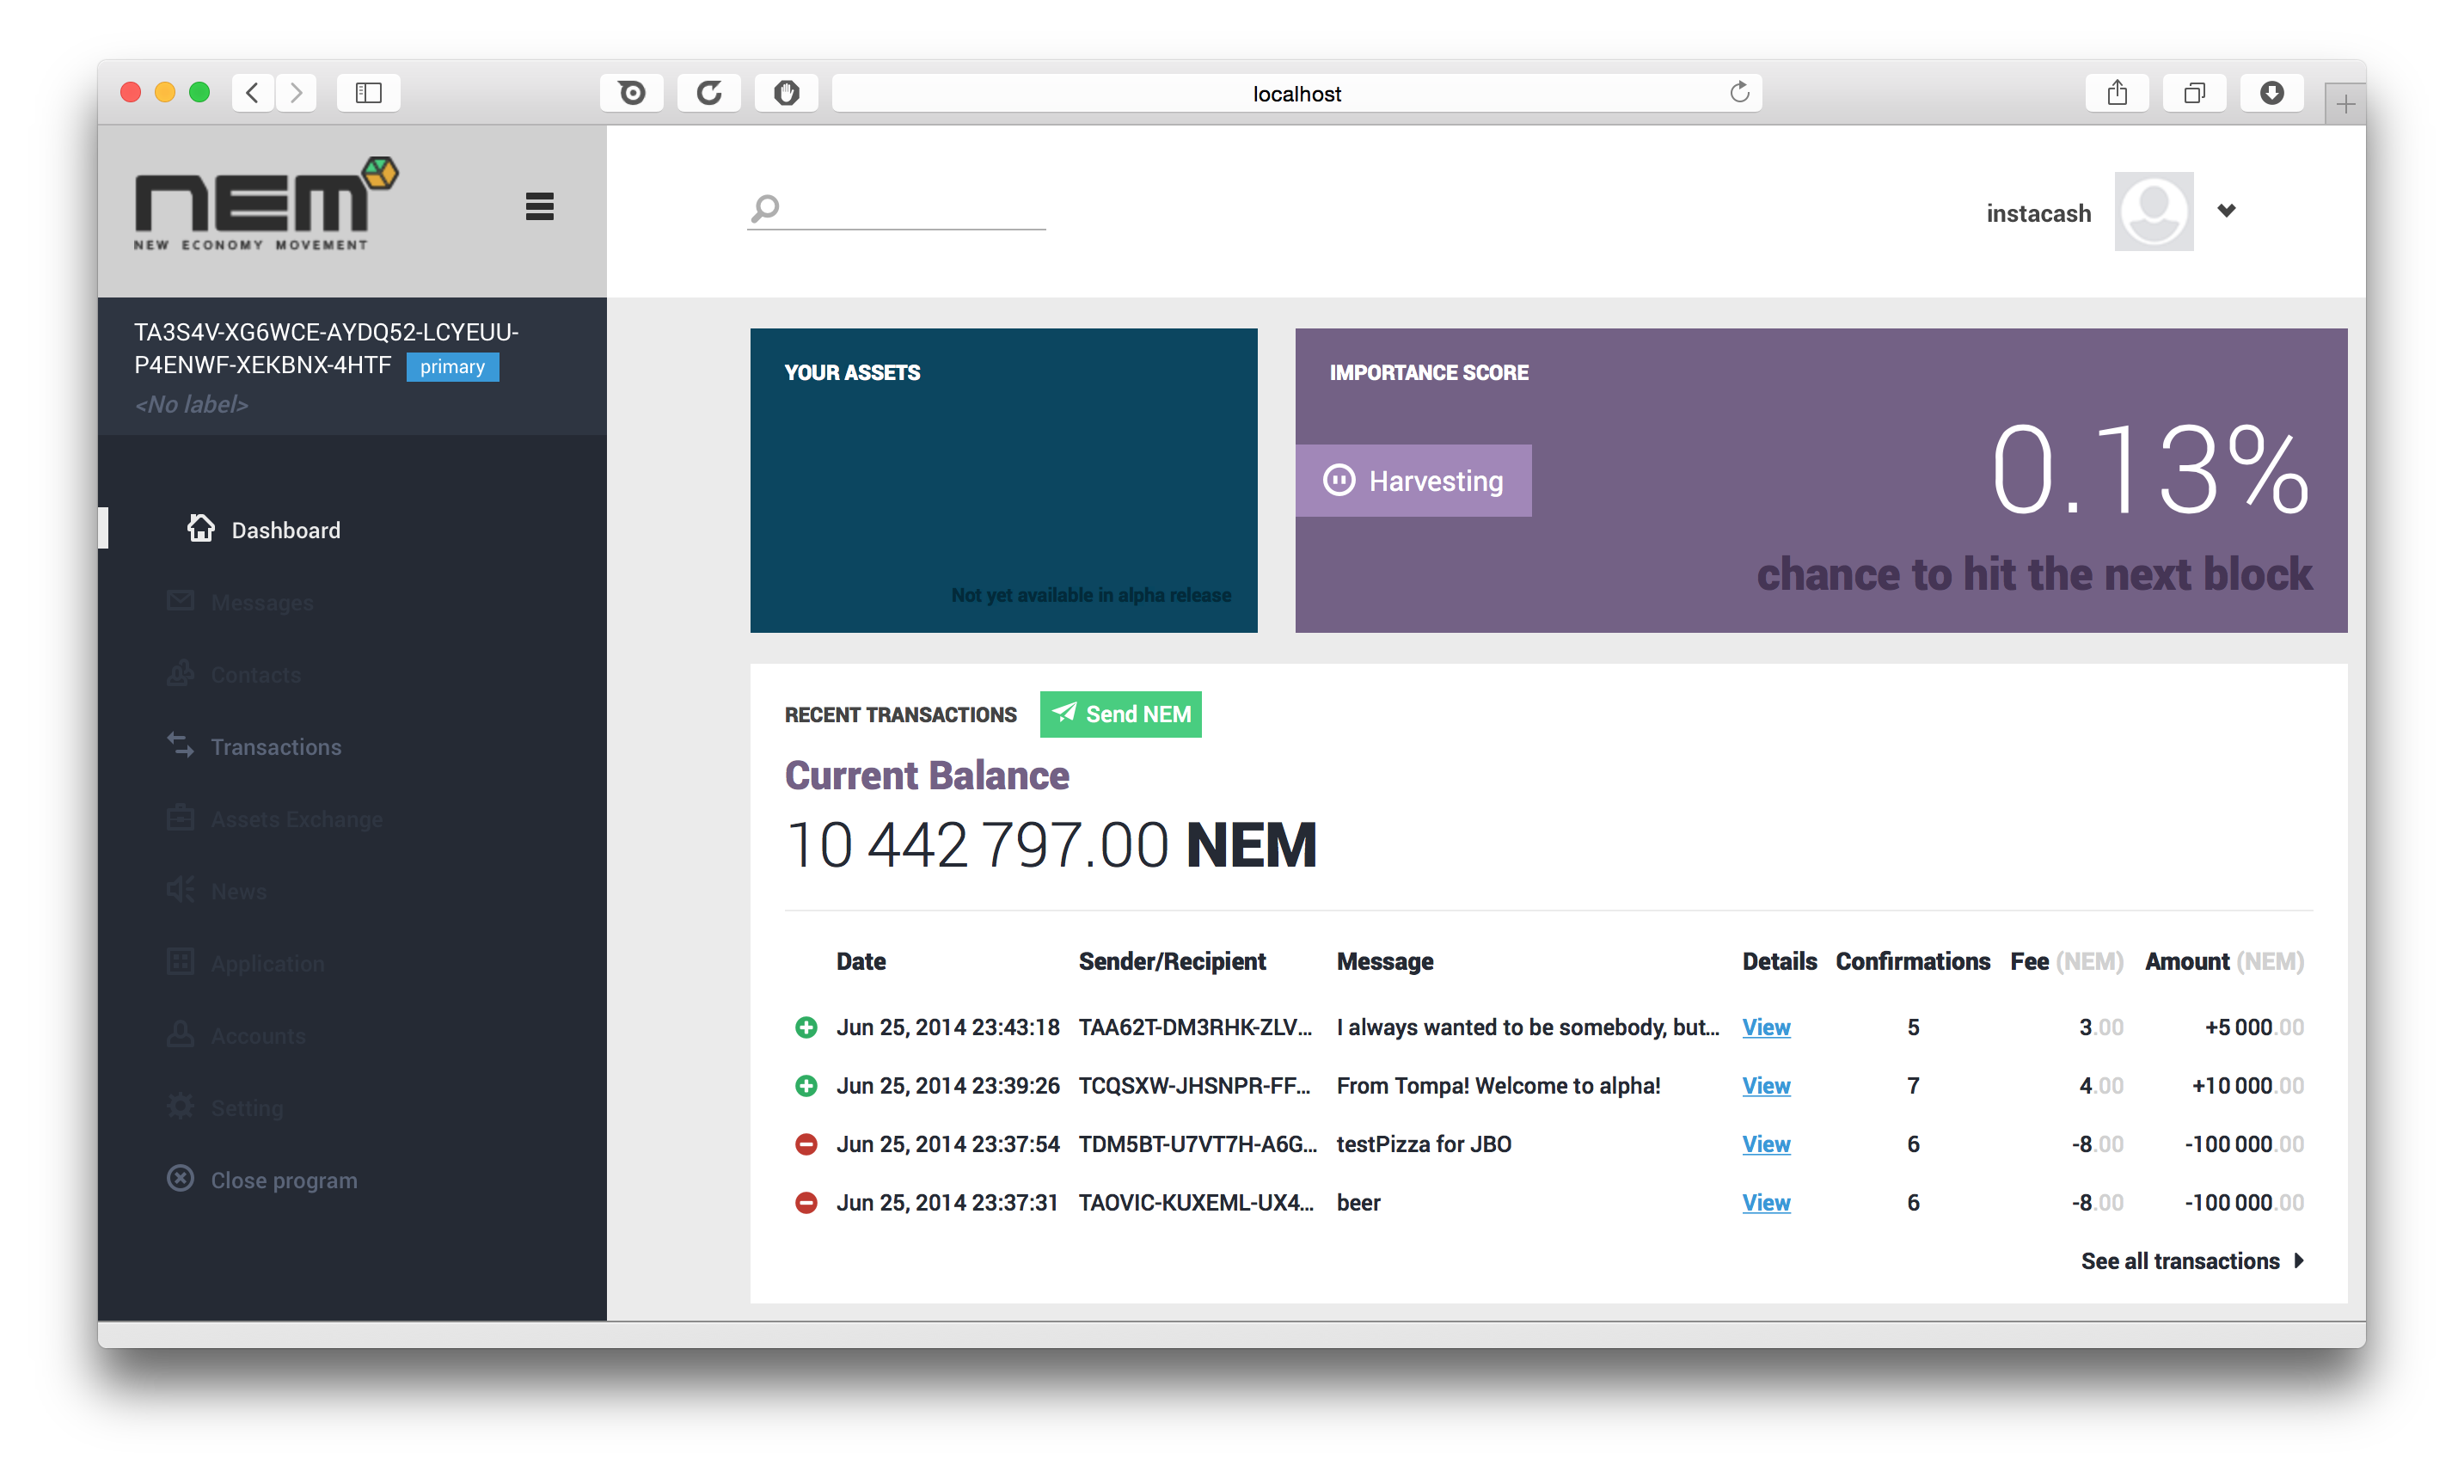Click the localhost address bar

1296,93
